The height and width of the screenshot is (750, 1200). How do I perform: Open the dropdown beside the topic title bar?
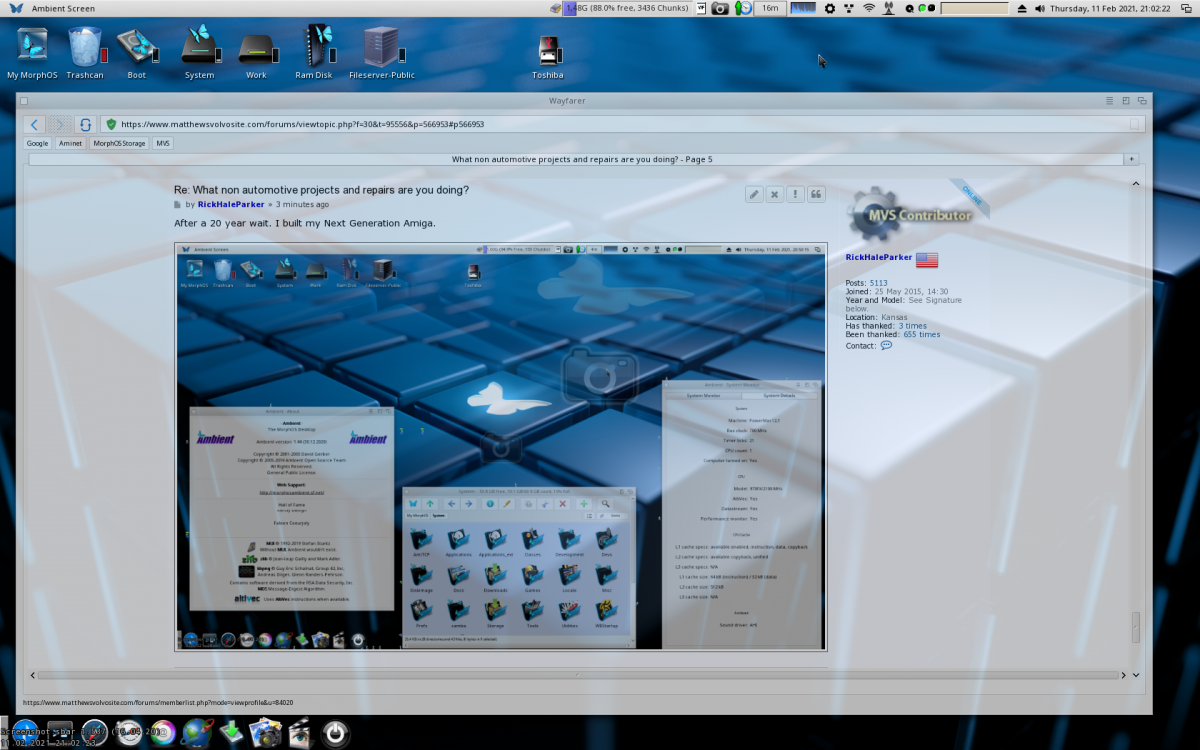(x=1131, y=158)
